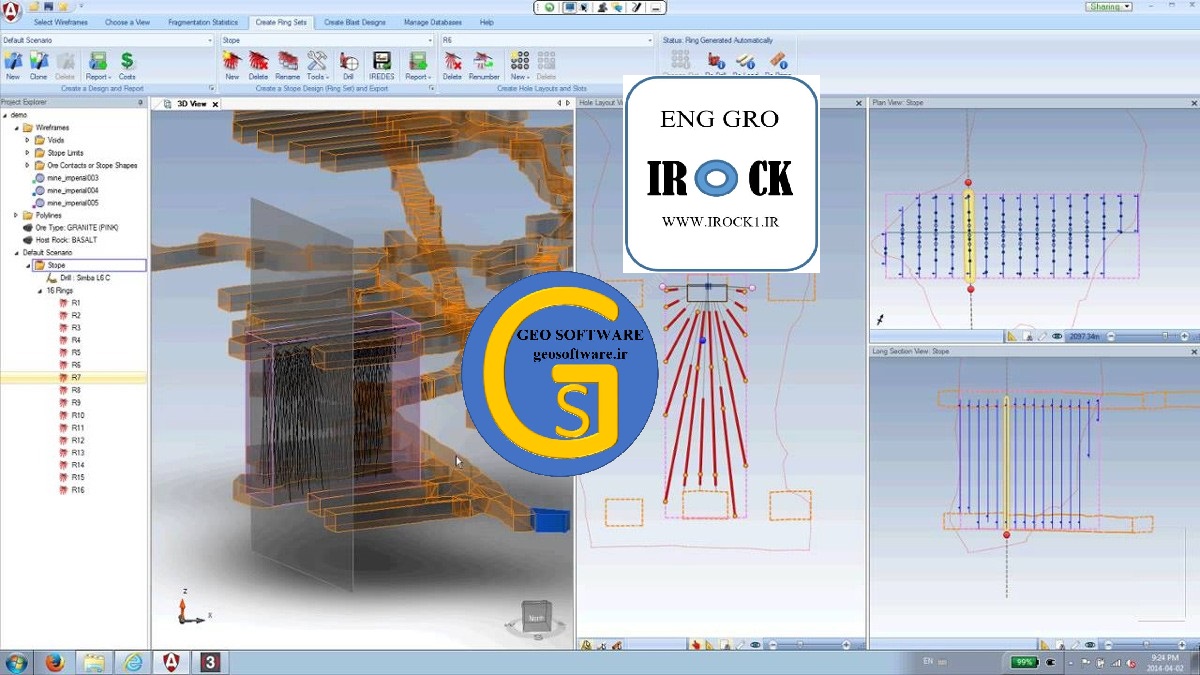Image resolution: width=1200 pixels, height=675 pixels.
Task: Open the Default Scenario dropdown
Action: tap(209, 40)
